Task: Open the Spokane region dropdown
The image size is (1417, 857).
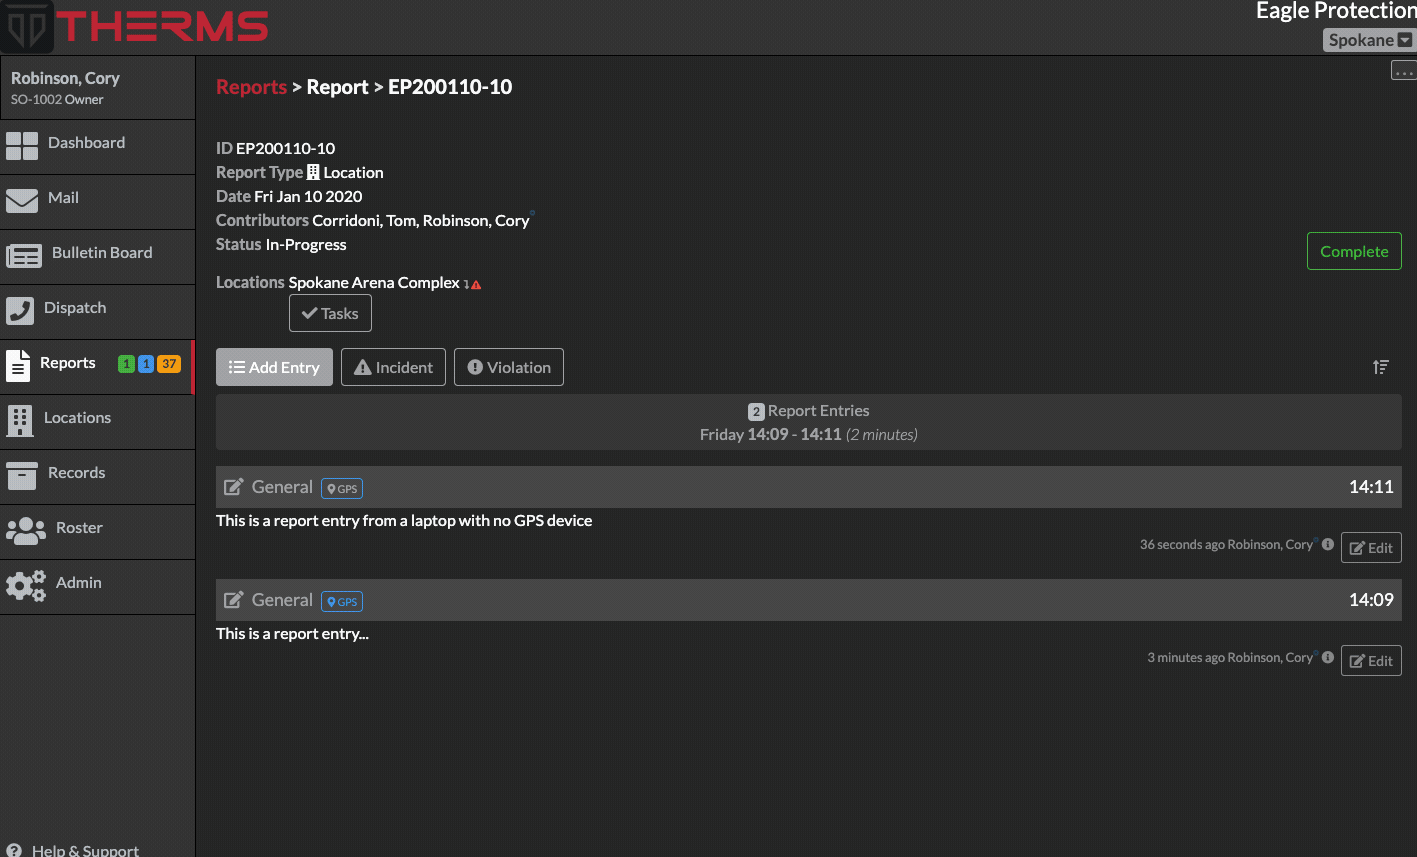Action: (1368, 40)
